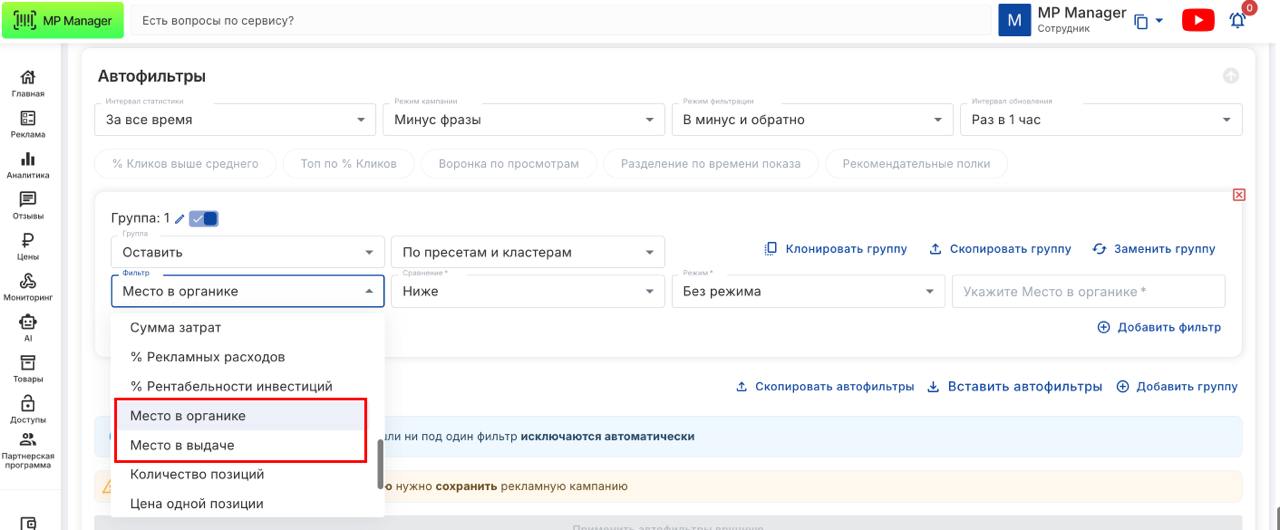Click the filter list scrollbar thumb
This screenshot has width=1280, height=530.
coord(380,464)
